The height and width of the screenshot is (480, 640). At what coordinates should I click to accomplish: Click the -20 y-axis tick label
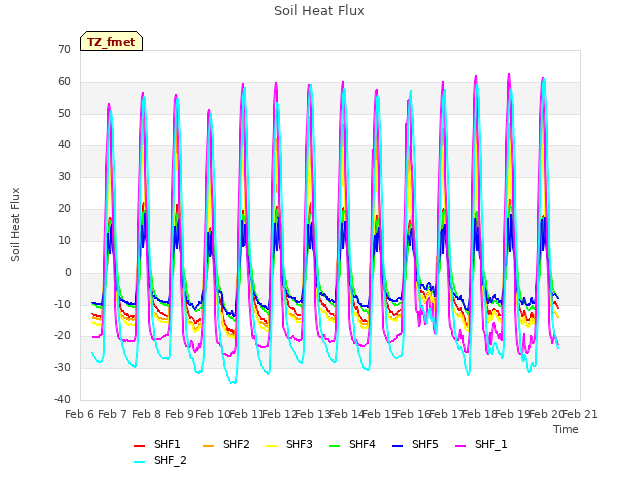click(x=62, y=336)
